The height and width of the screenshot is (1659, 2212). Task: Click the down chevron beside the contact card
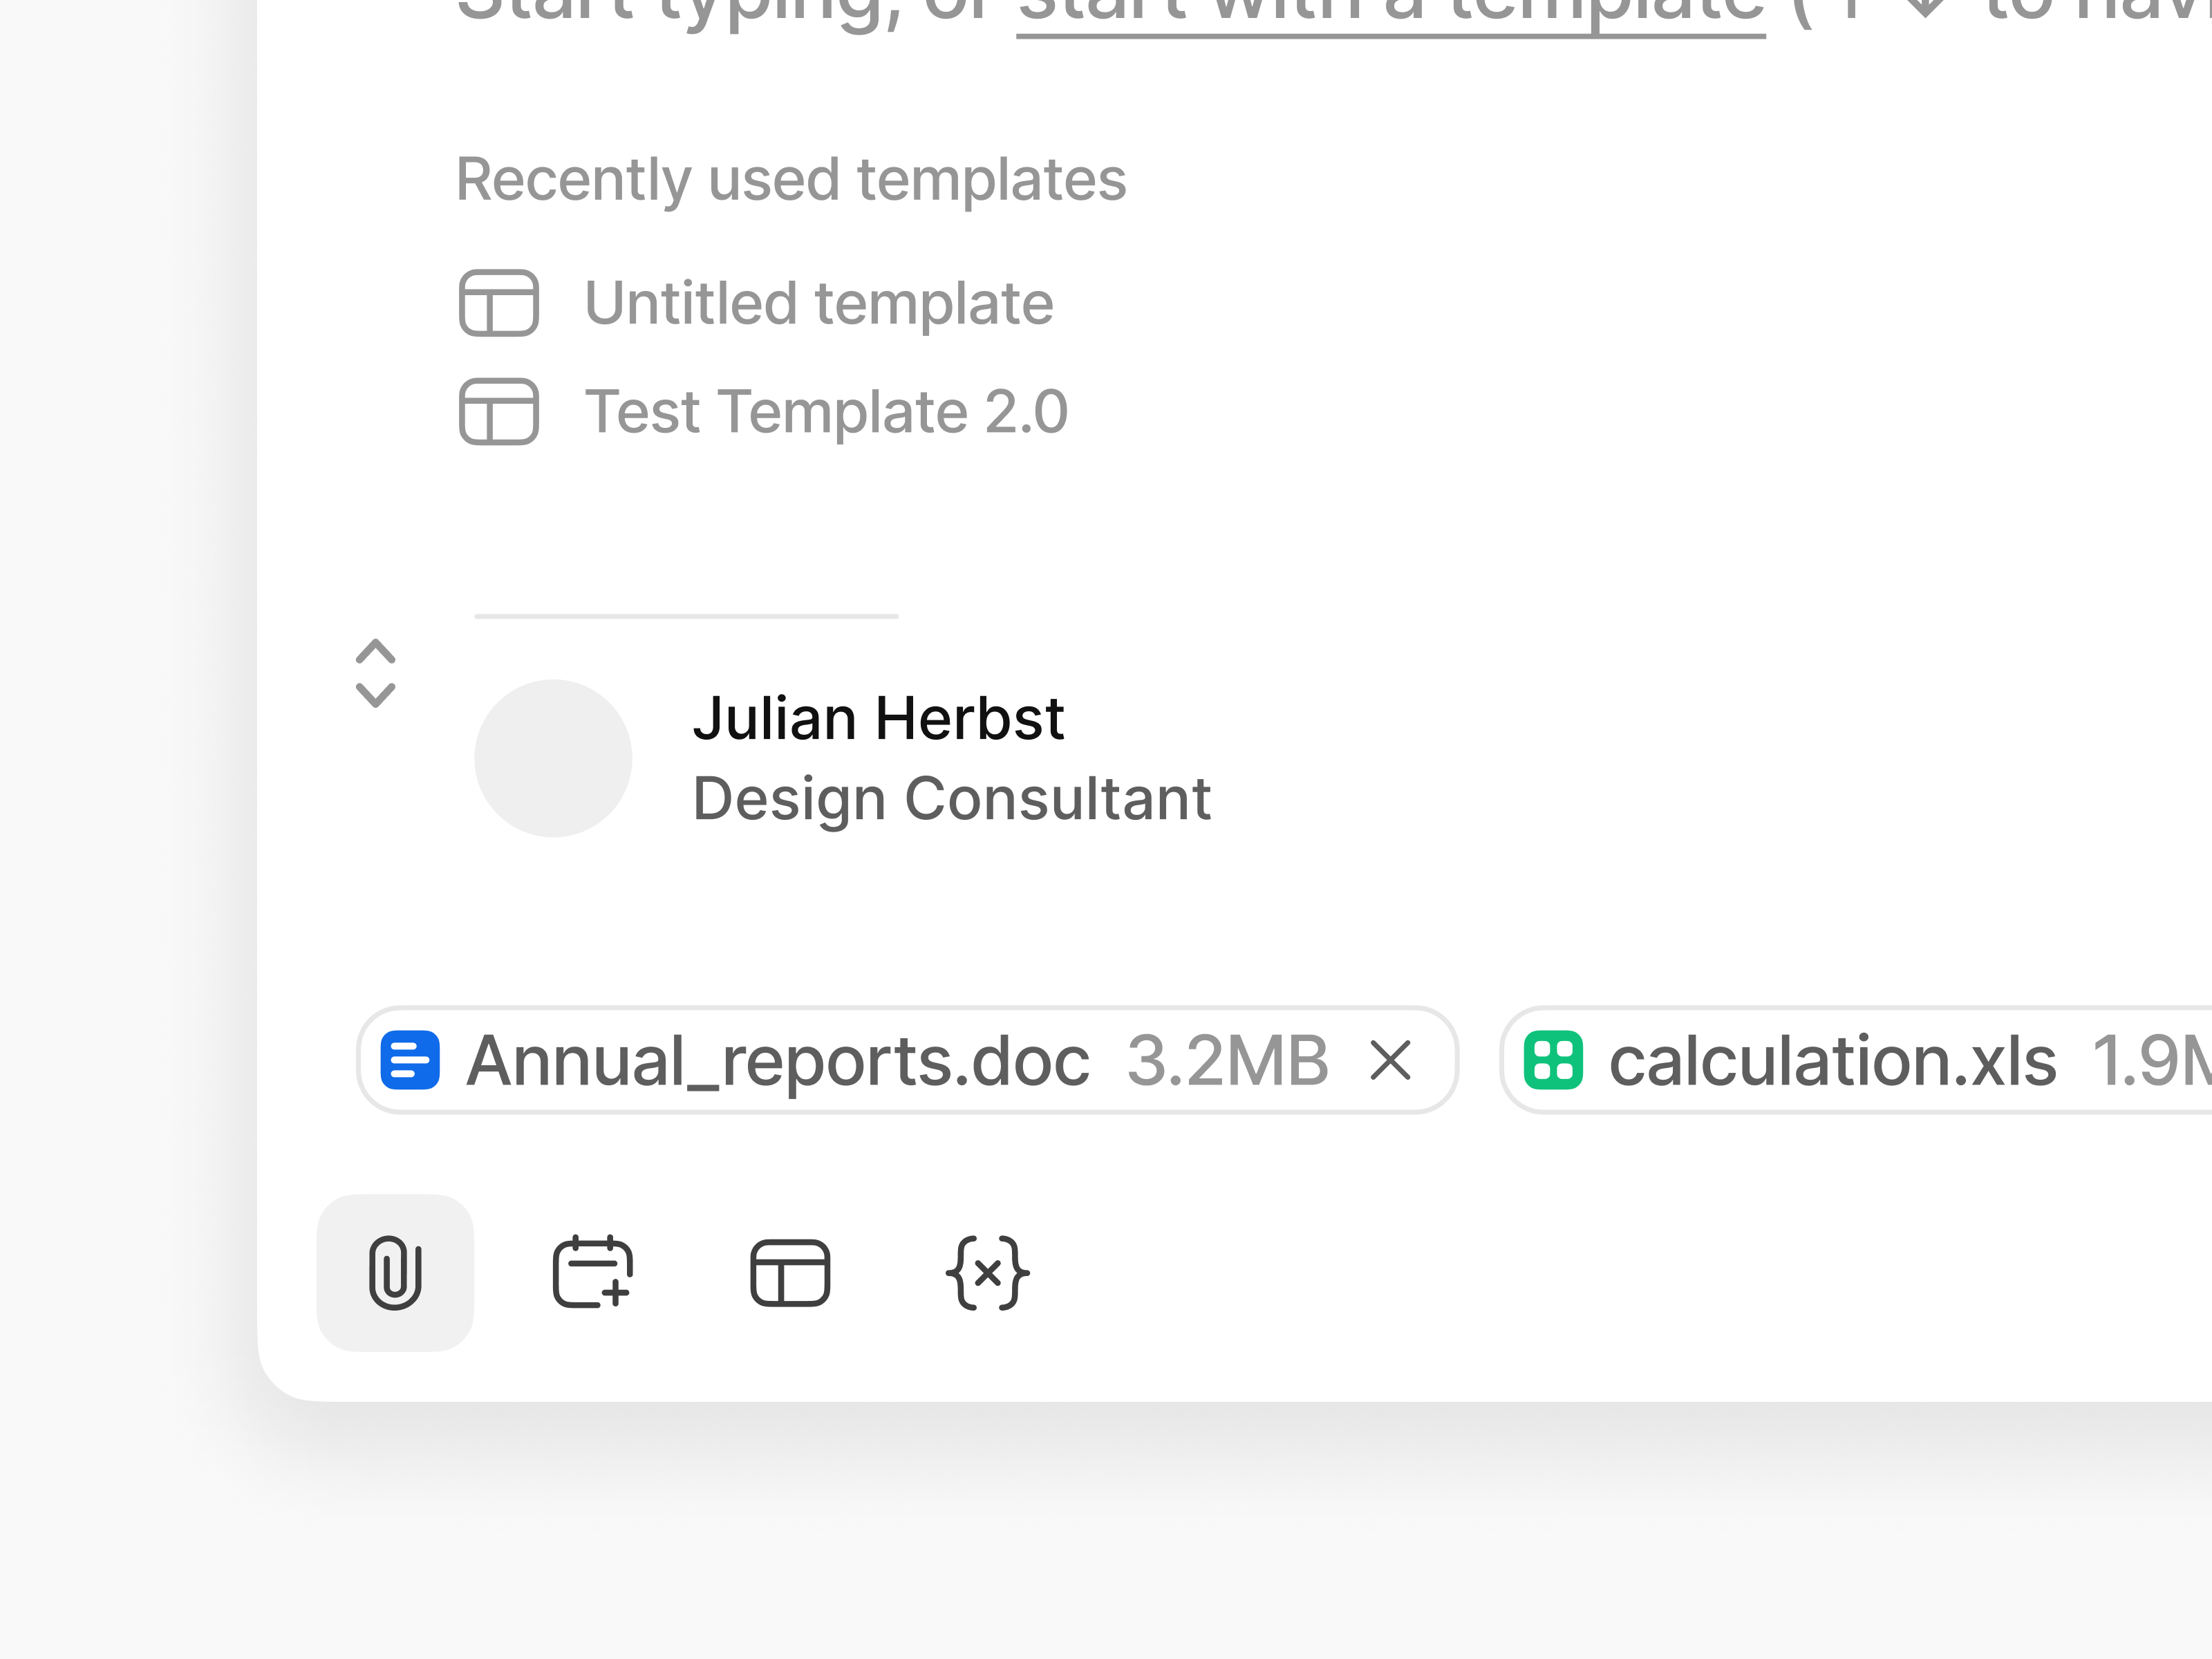point(376,693)
